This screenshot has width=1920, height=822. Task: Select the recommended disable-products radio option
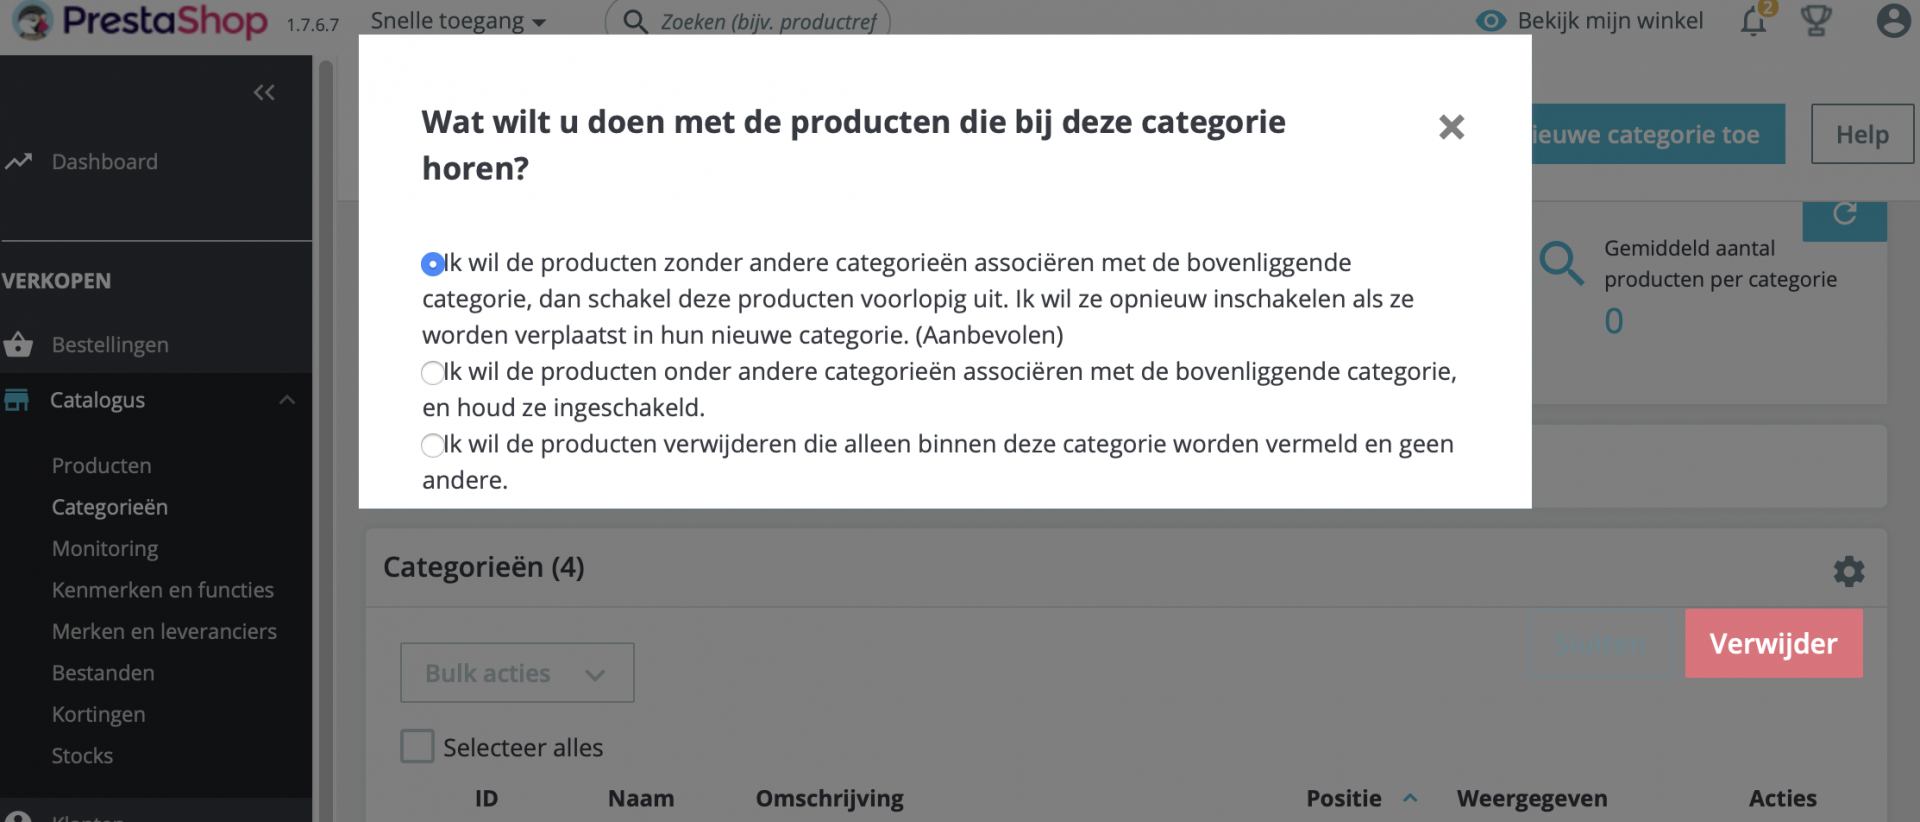click(x=432, y=264)
